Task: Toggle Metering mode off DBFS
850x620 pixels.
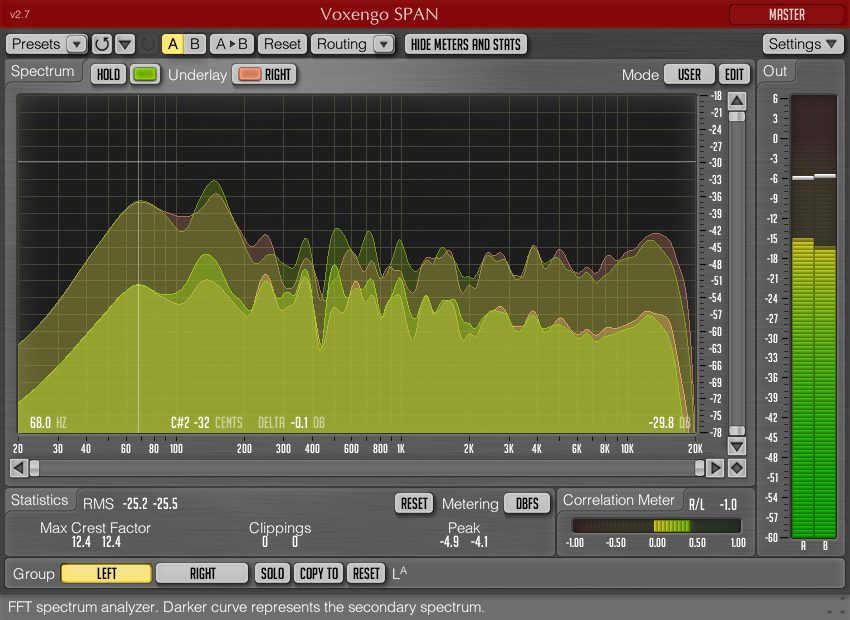Action: pyautogui.click(x=526, y=504)
